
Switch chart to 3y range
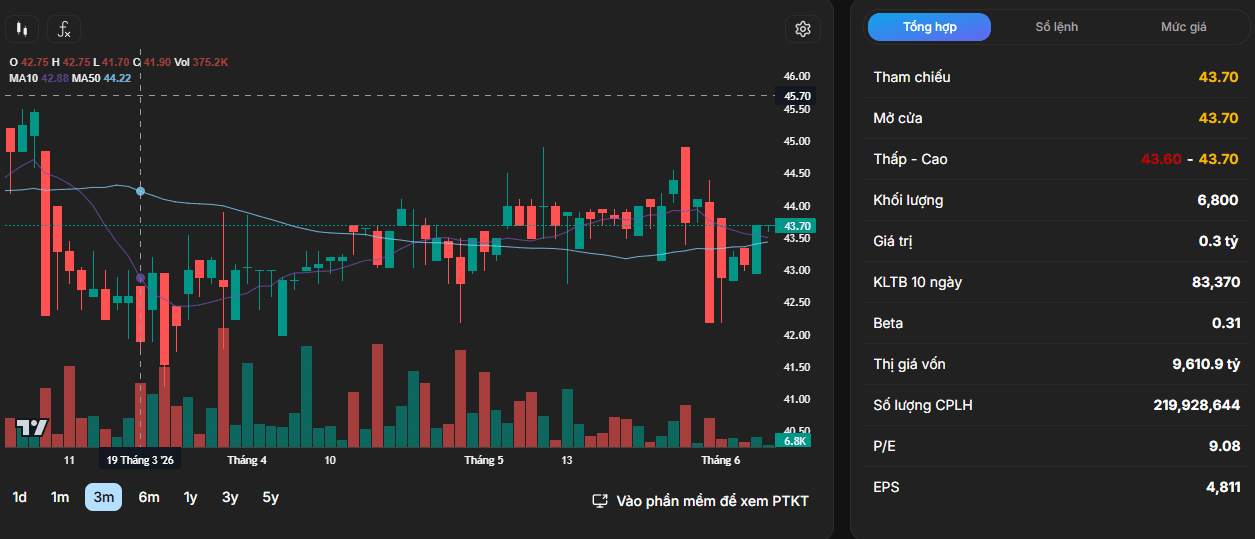click(x=230, y=497)
